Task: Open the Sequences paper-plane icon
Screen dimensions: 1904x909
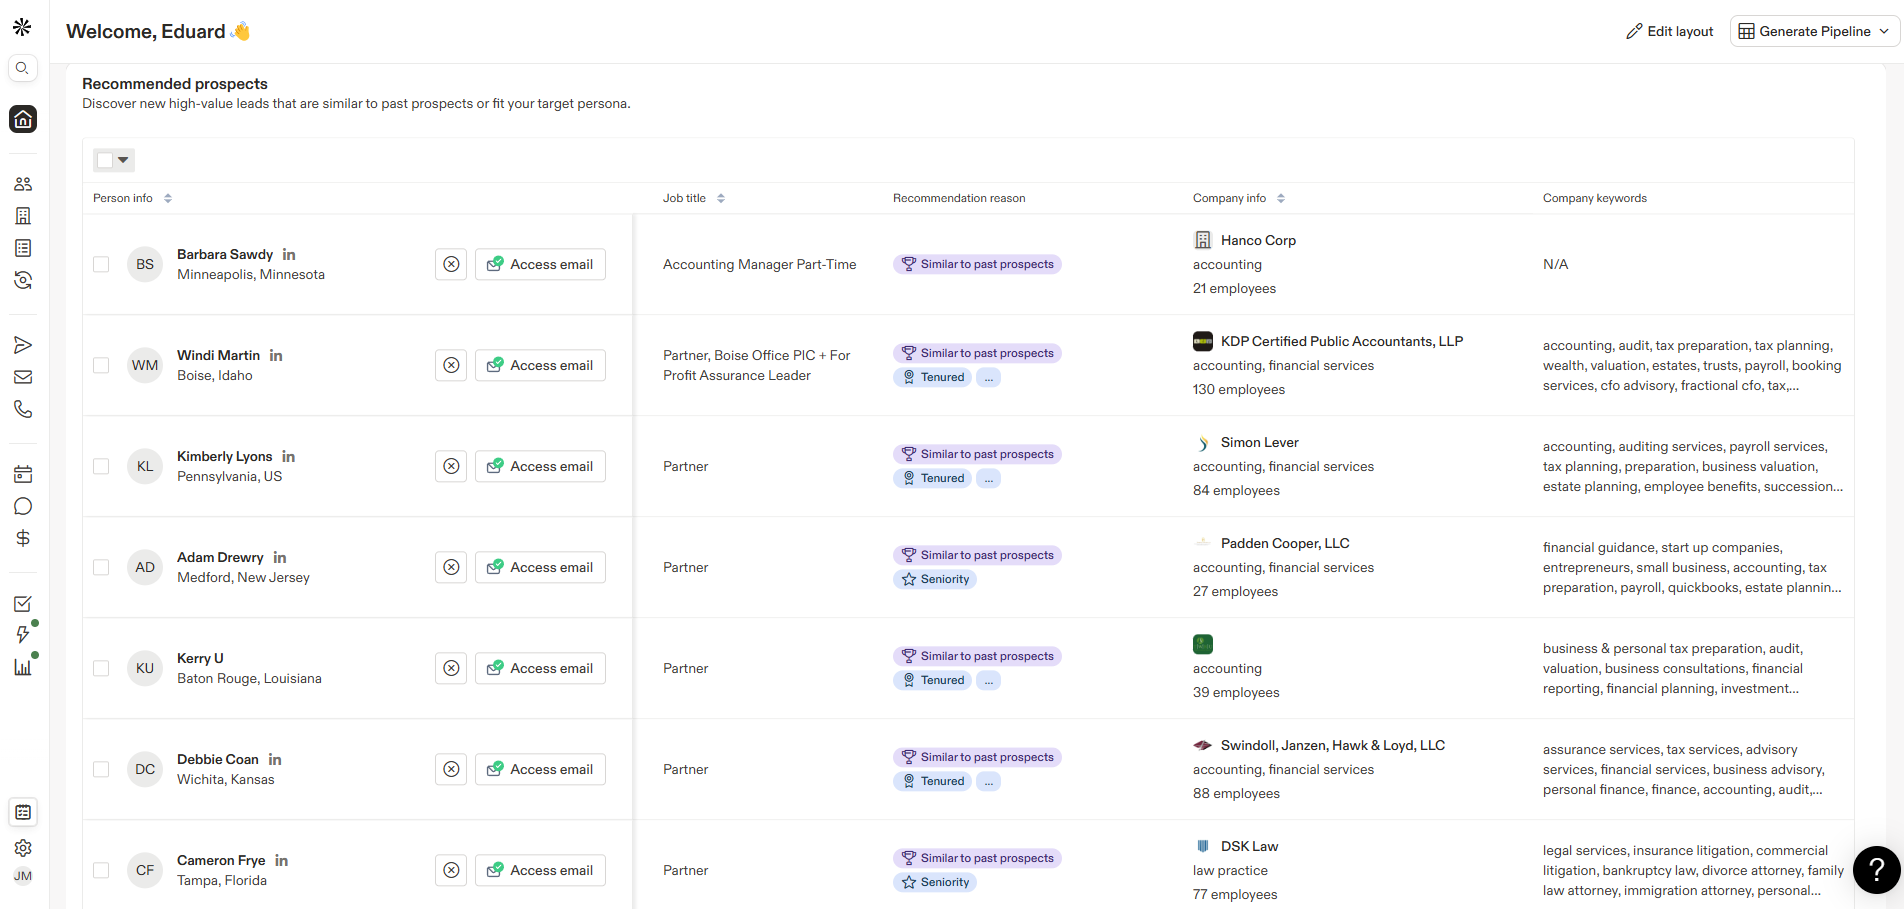Action: pos(23,345)
